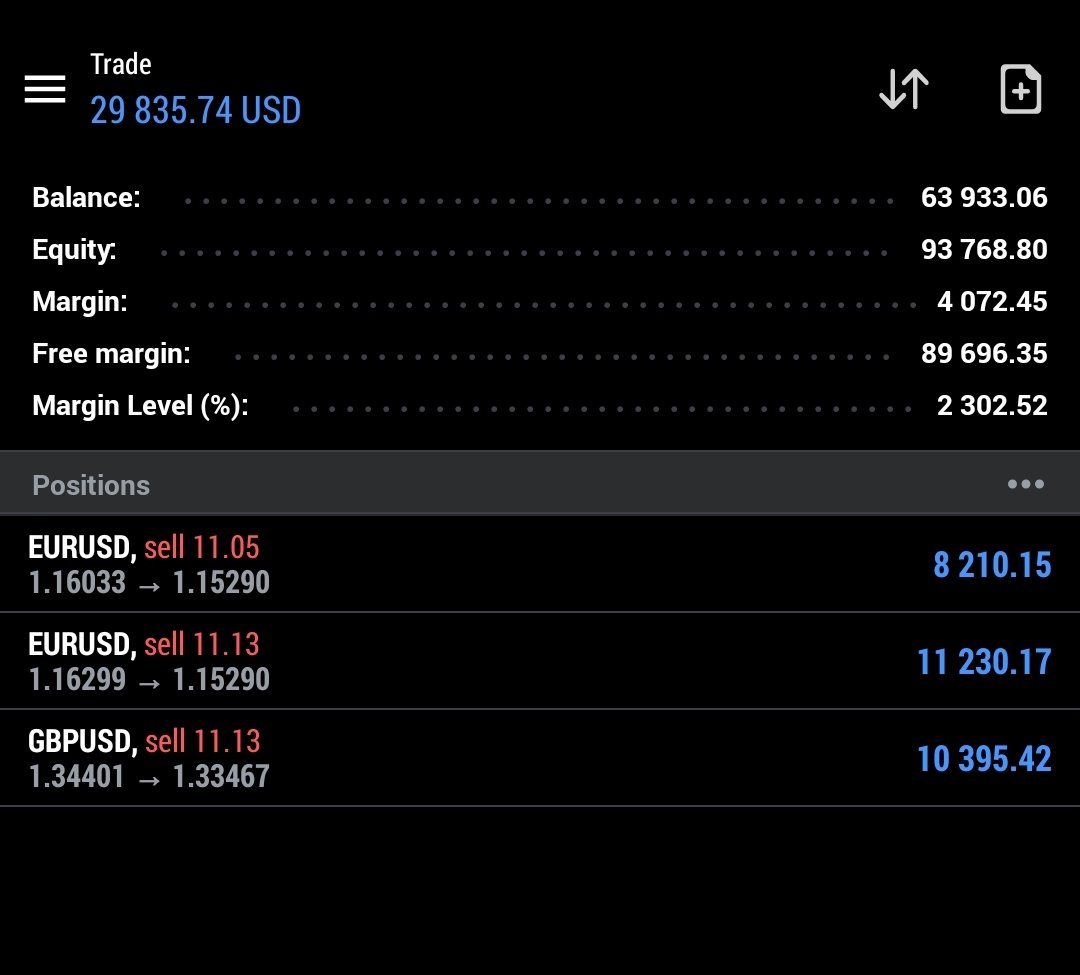1080x975 pixels.
Task: Open the EURUSD sell 11.05 position
Action: click(x=540, y=564)
